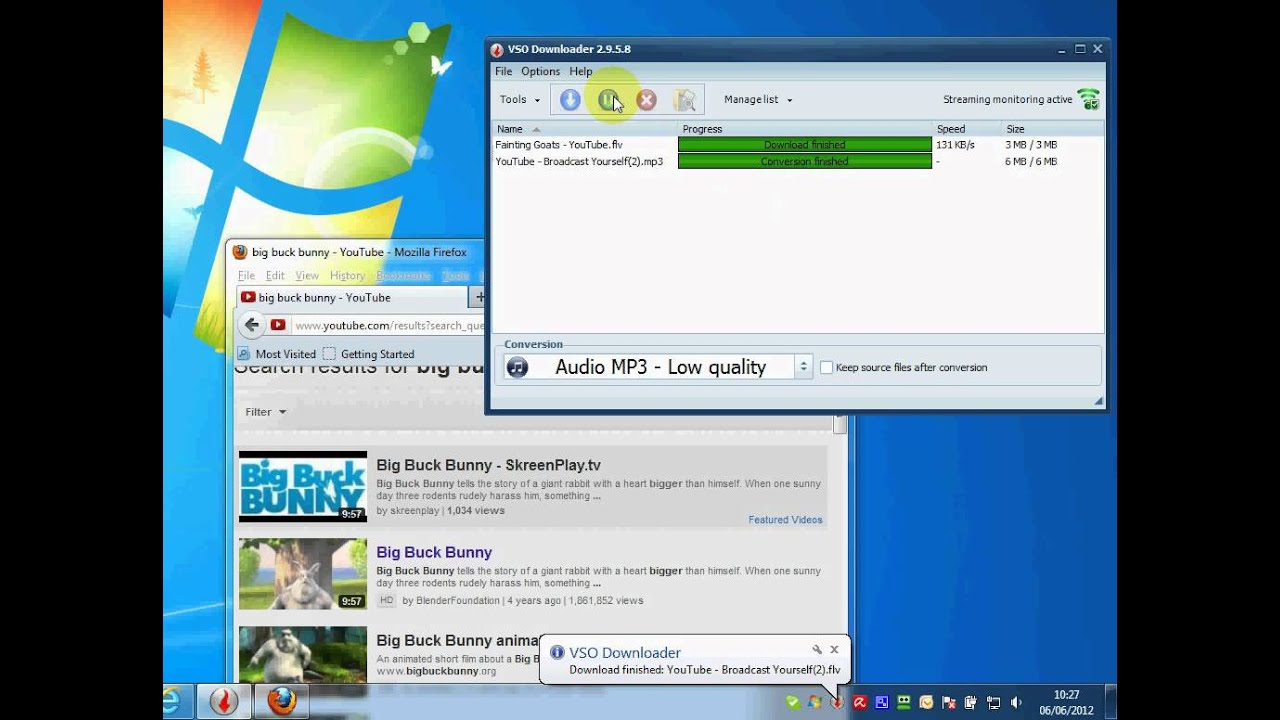This screenshot has width=1280, height=720.
Task: Click Action Center flag tray icon
Action: click(949, 703)
